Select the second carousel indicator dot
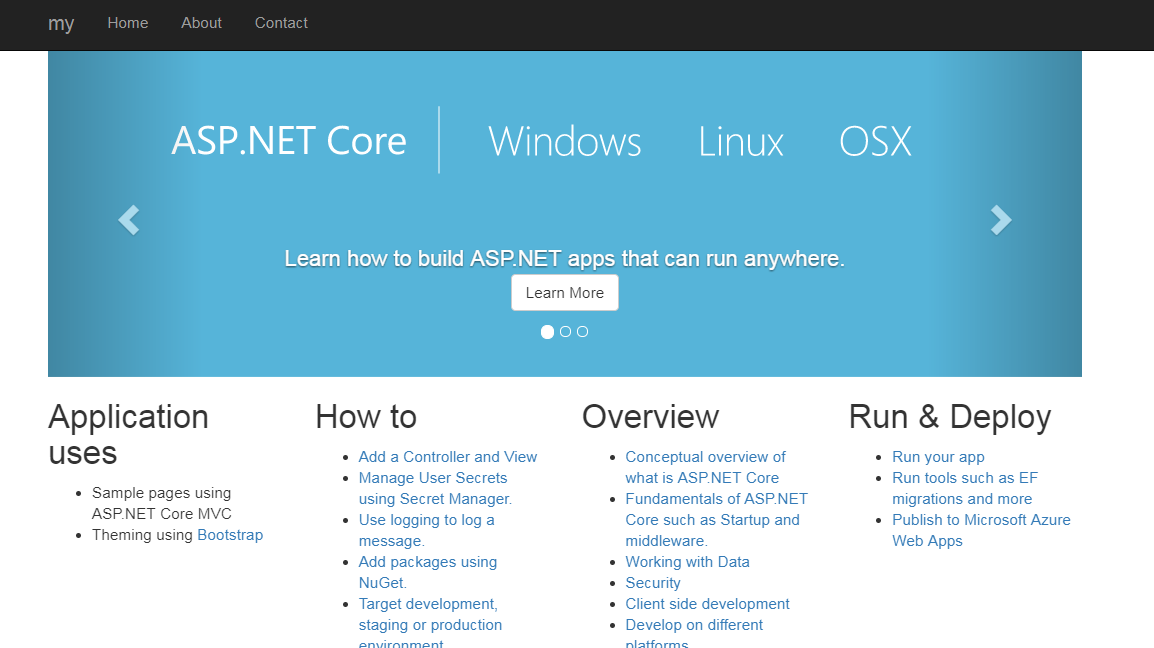This screenshot has height=648, width=1154. [x=565, y=332]
